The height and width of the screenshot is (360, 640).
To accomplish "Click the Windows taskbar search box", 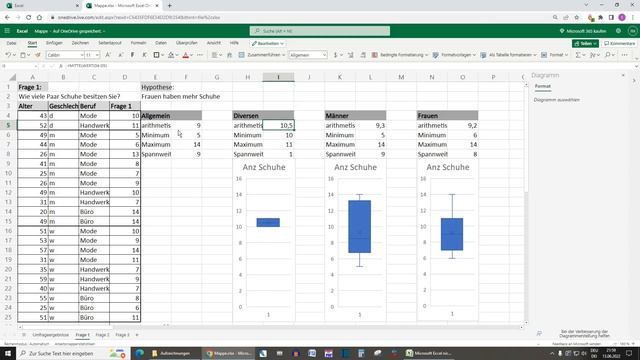I will pos(73,353).
